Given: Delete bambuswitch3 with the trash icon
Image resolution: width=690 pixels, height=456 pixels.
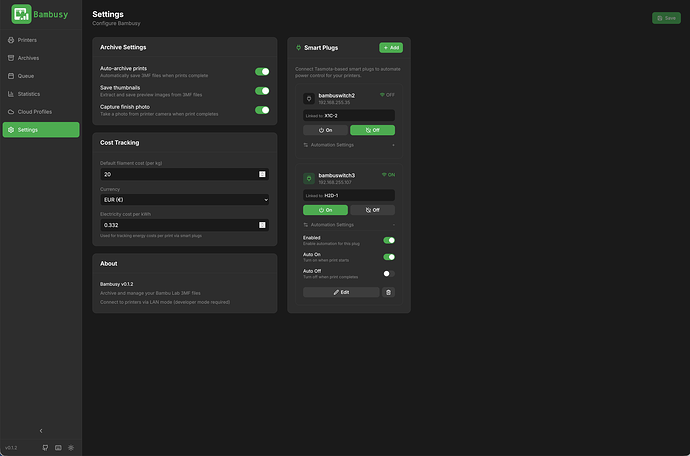Looking at the screenshot, I should click(388, 292).
